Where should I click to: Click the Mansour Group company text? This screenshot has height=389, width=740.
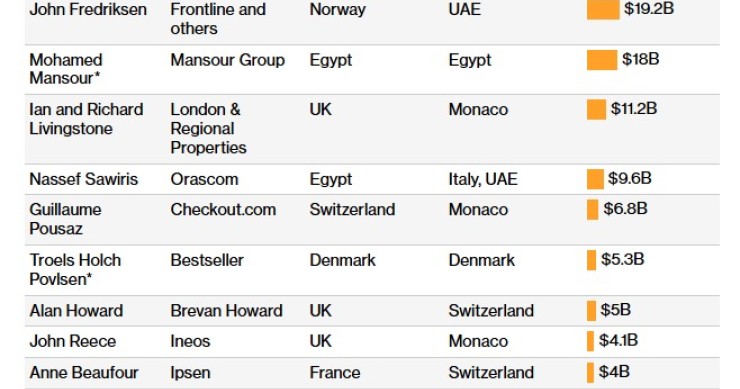tap(227, 60)
